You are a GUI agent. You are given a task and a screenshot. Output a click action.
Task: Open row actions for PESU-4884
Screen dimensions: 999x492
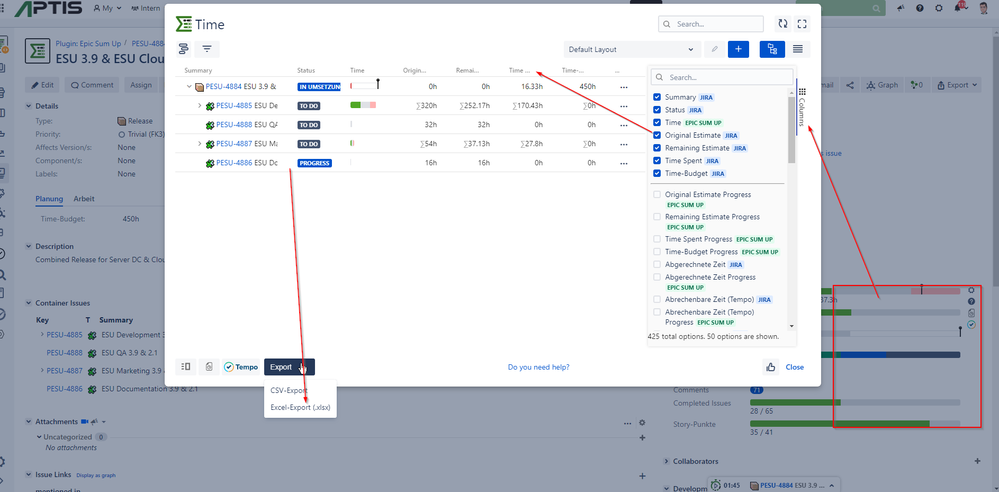[624, 87]
